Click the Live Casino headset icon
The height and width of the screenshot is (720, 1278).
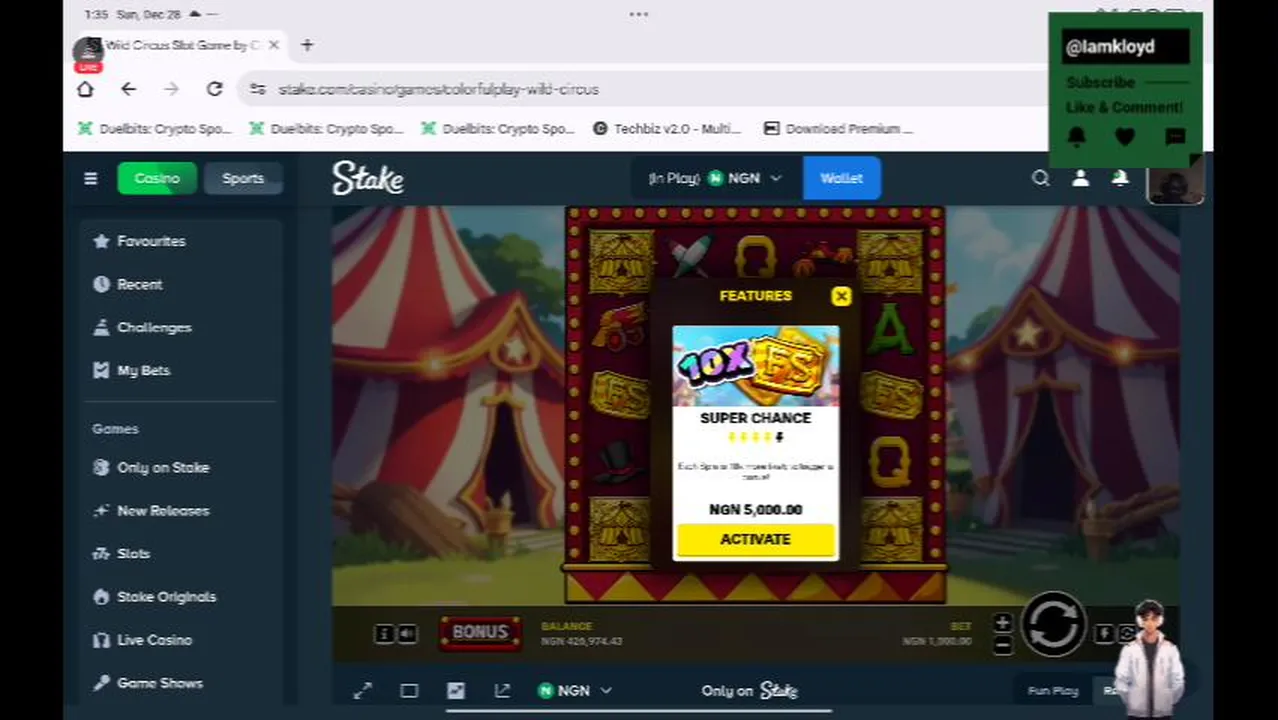pos(101,639)
